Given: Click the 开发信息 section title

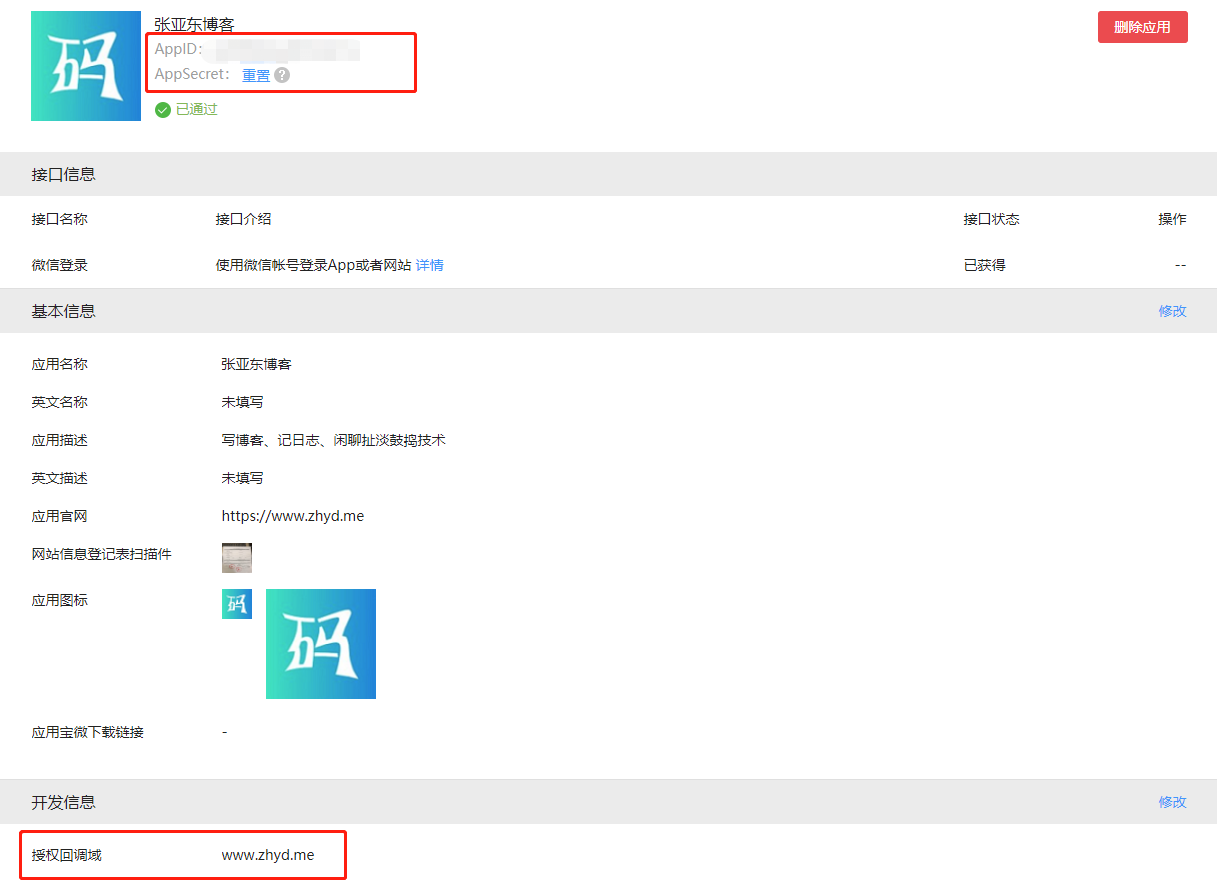Looking at the screenshot, I should (64, 802).
